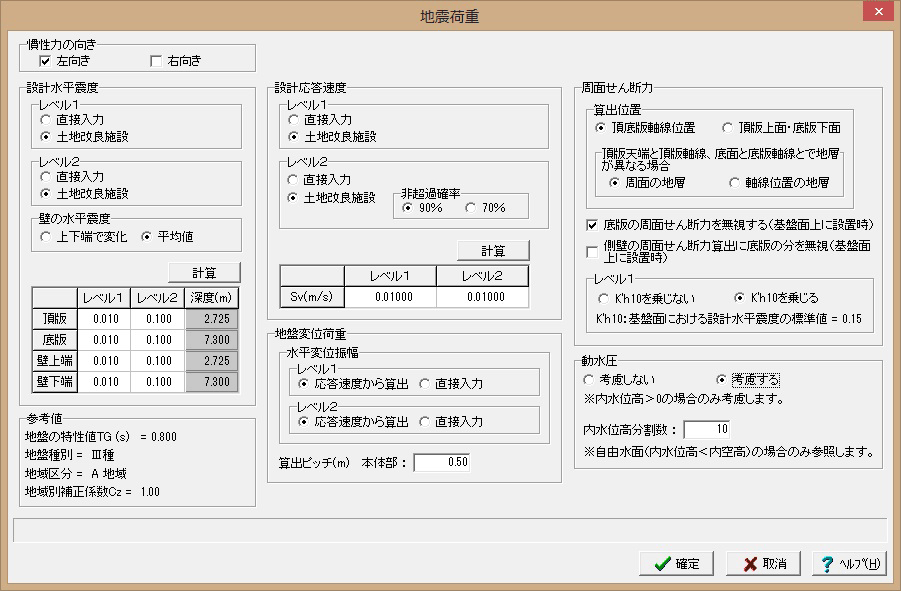Click 底版 レベル1 seismic coefficient cell
901x591 pixels.
point(104,340)
